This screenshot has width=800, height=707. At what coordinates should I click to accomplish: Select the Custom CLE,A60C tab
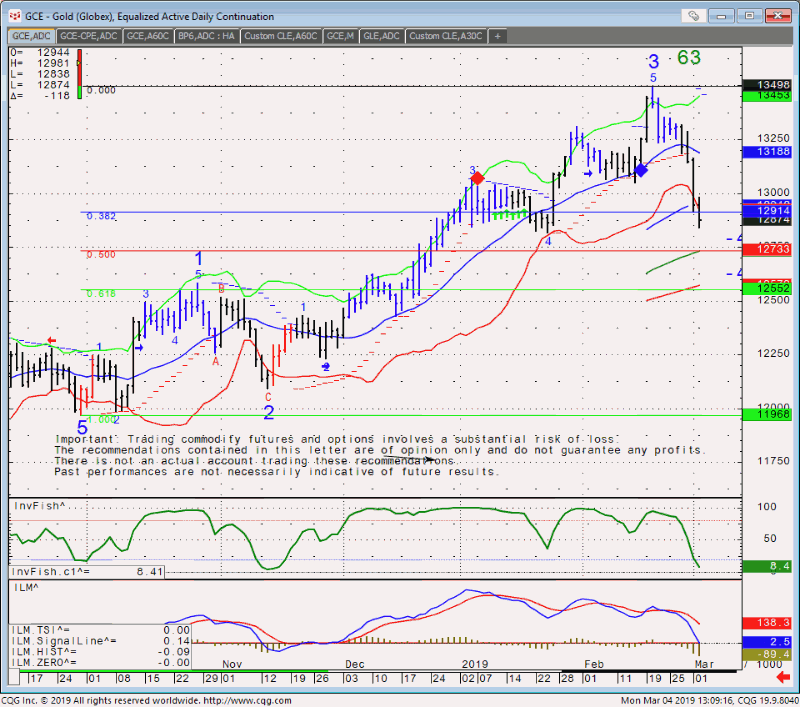[280, 36]
